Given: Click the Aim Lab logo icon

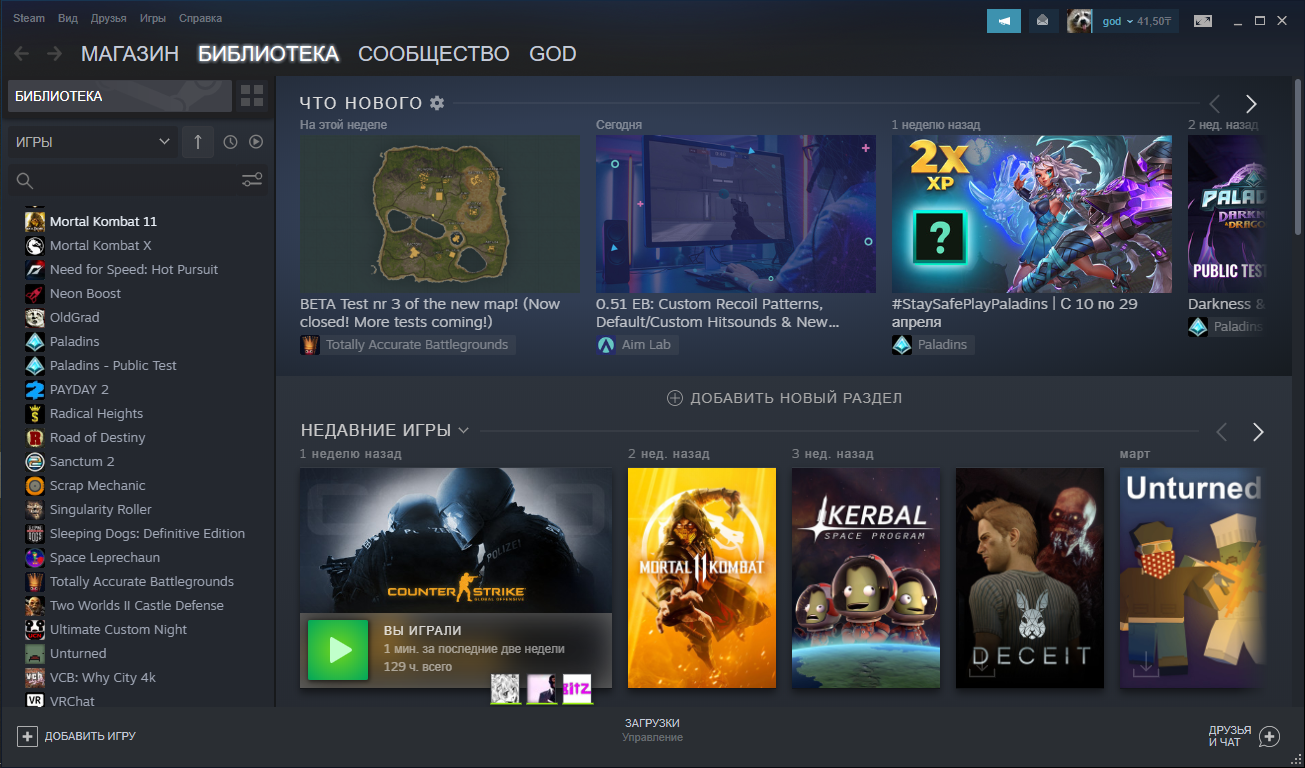Looking at the screenshot, I should pos(606,345).
